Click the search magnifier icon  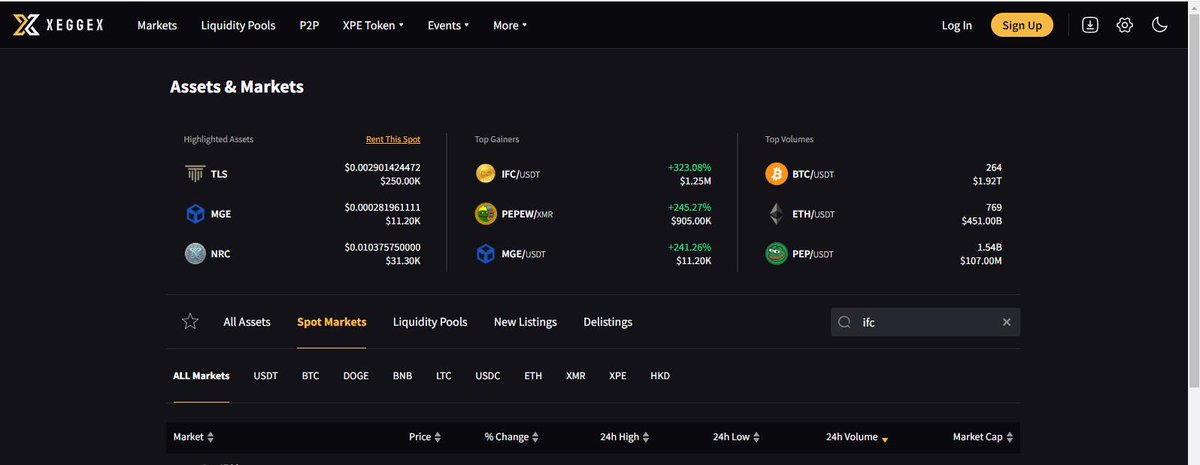(x=845, y=322)
